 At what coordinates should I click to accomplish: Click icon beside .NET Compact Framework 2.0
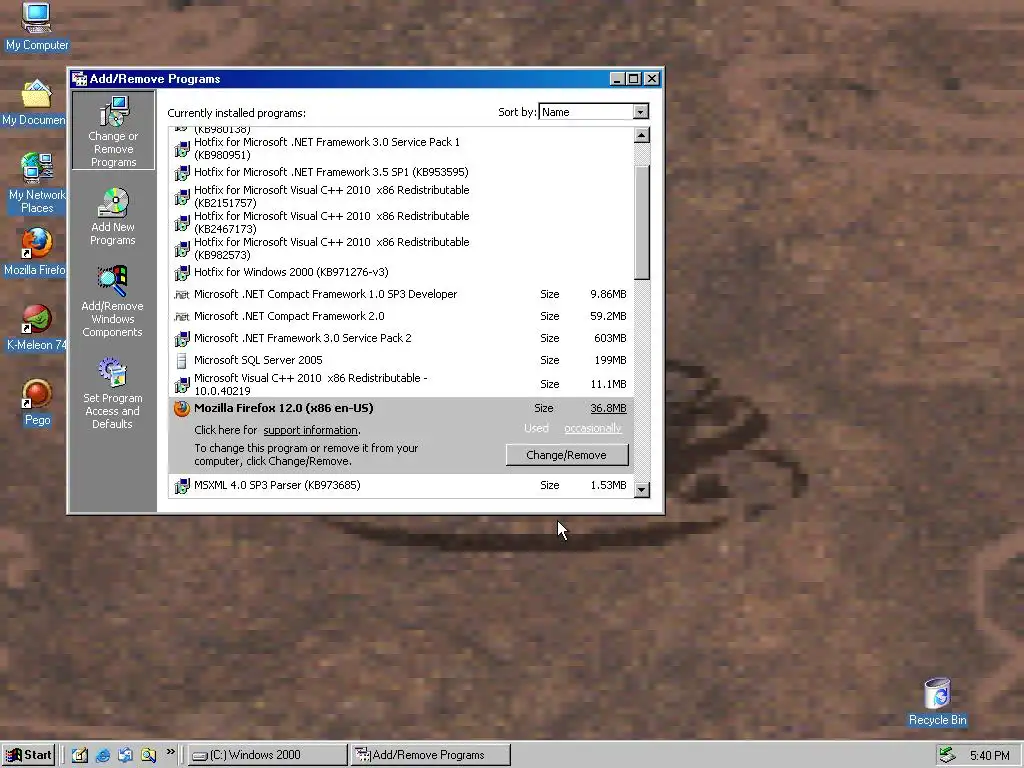click(182, 317)
